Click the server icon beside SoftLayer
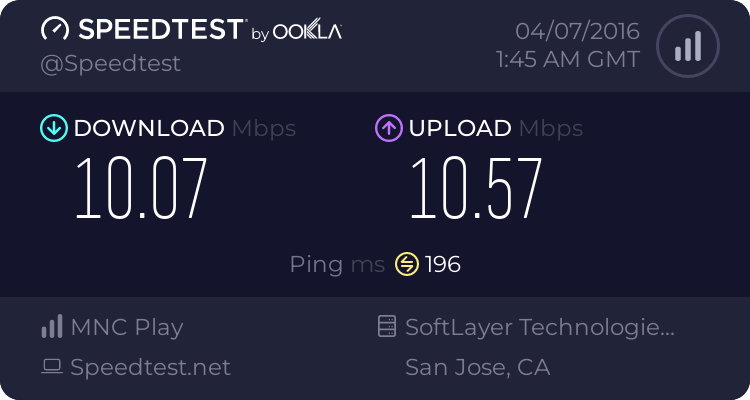750x400 pixels. pyautogui.click(x=385, y=327)
